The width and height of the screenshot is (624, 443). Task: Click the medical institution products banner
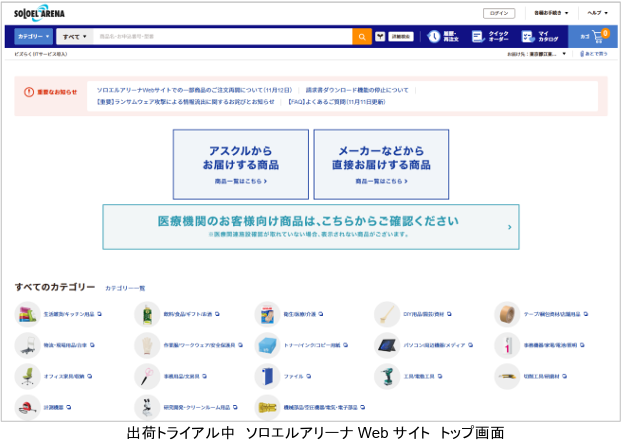click(310, 226)
